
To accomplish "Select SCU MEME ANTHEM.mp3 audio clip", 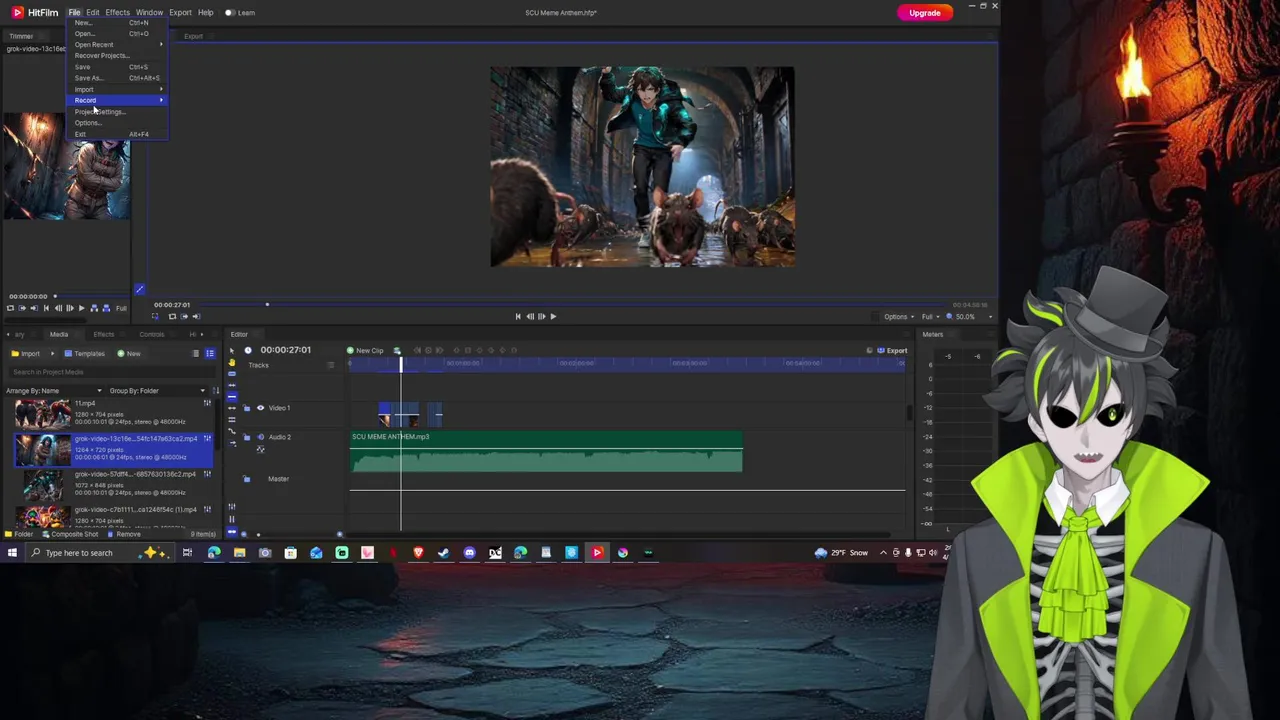I will [546, 452].
